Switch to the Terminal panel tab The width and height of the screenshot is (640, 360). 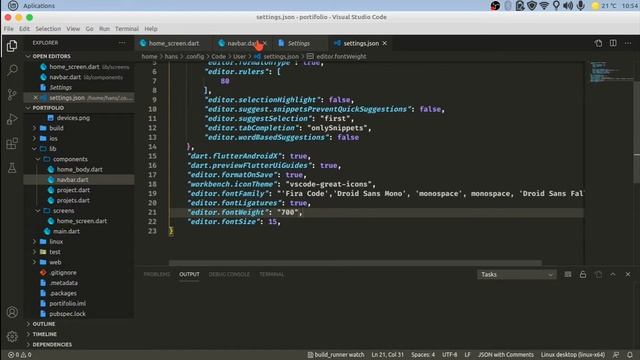(271, 274)
